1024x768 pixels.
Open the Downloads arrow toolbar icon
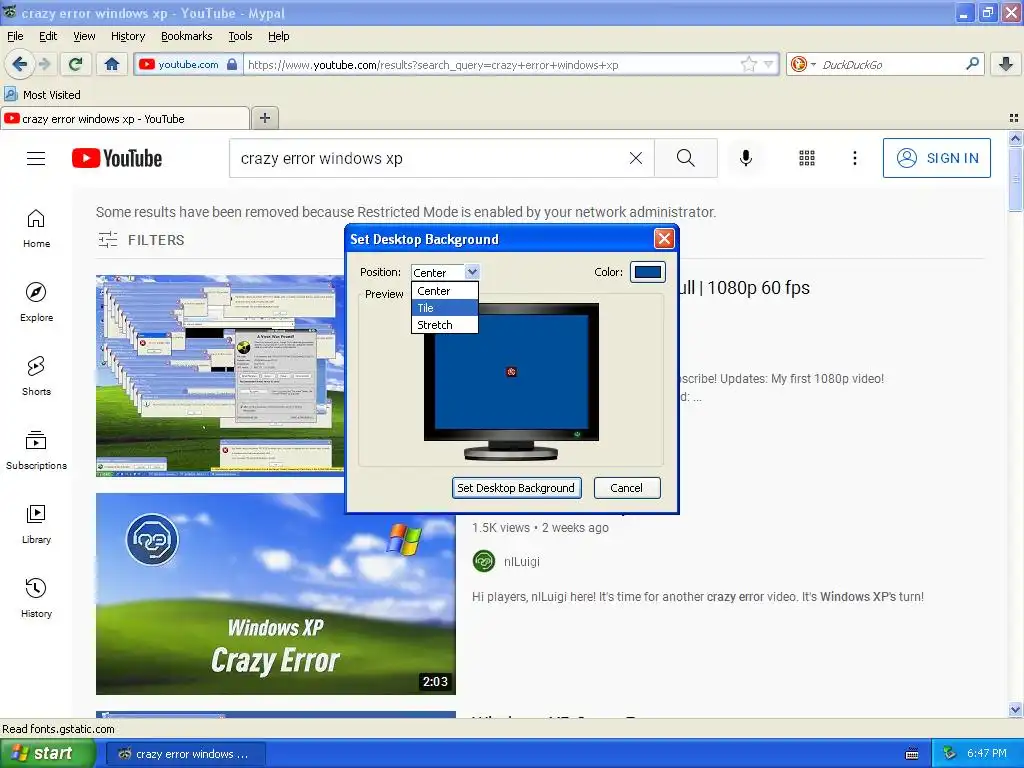click(x=1006, y=64)
